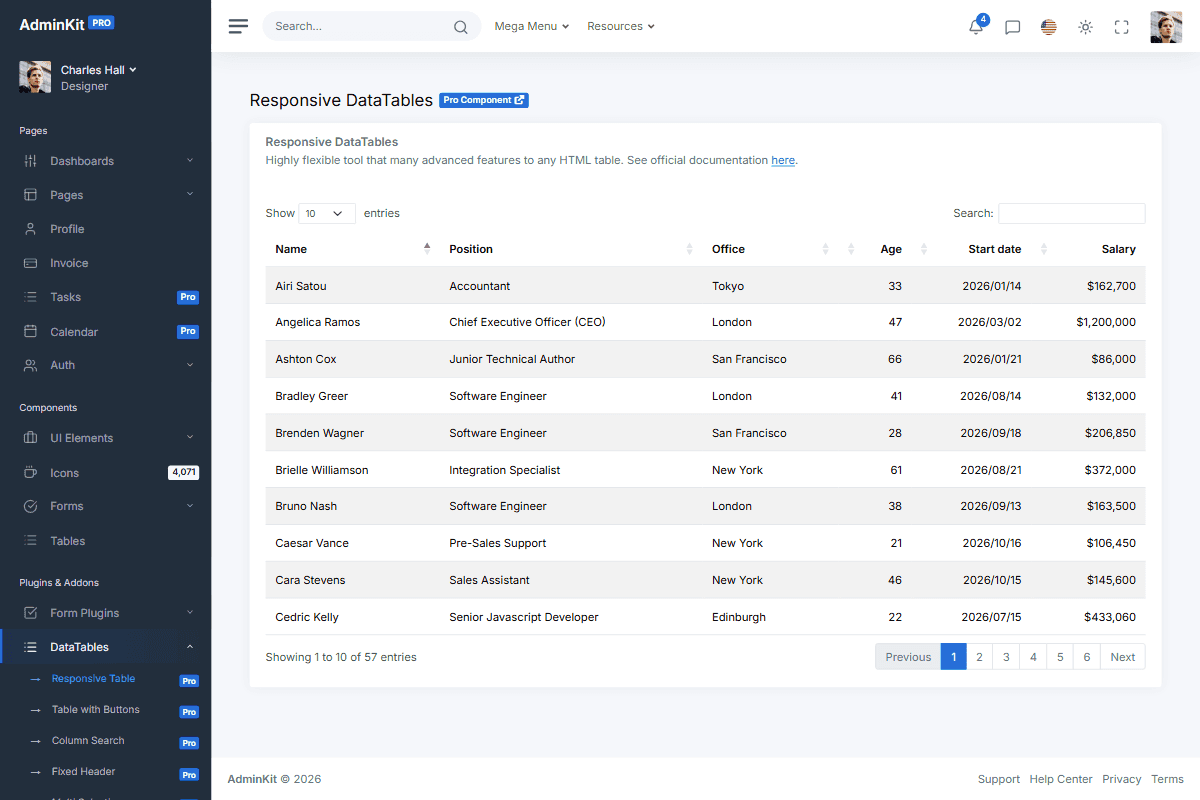1200x800 pixels.
Task: Open the language flag selector
Action: (x=1048, y=27)
